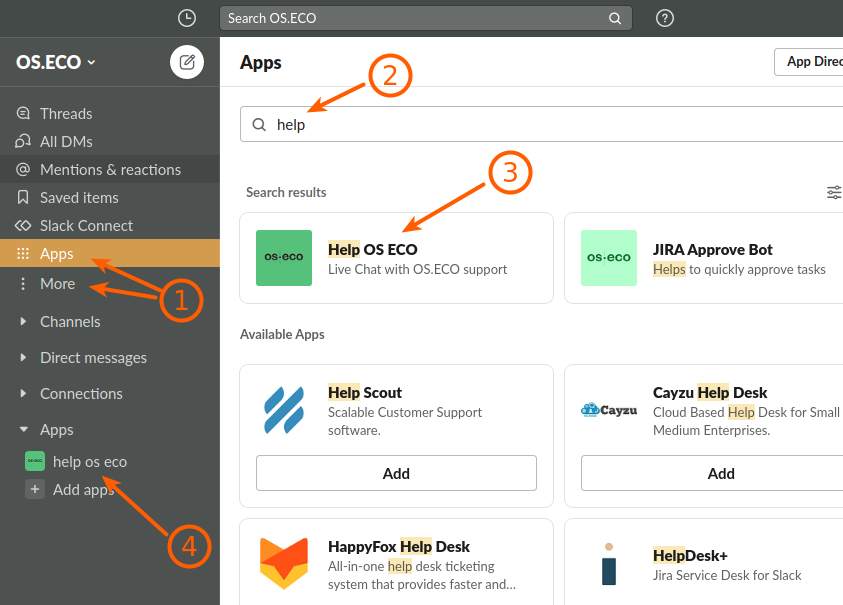This screenshot has width=843, height=605.
Task: Expand the Direct messages section
Action: click(24, 358)
